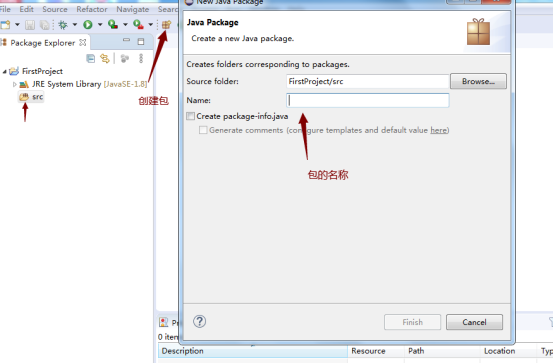Toggle the Generate comments checkbox

[x=203, y=130]
